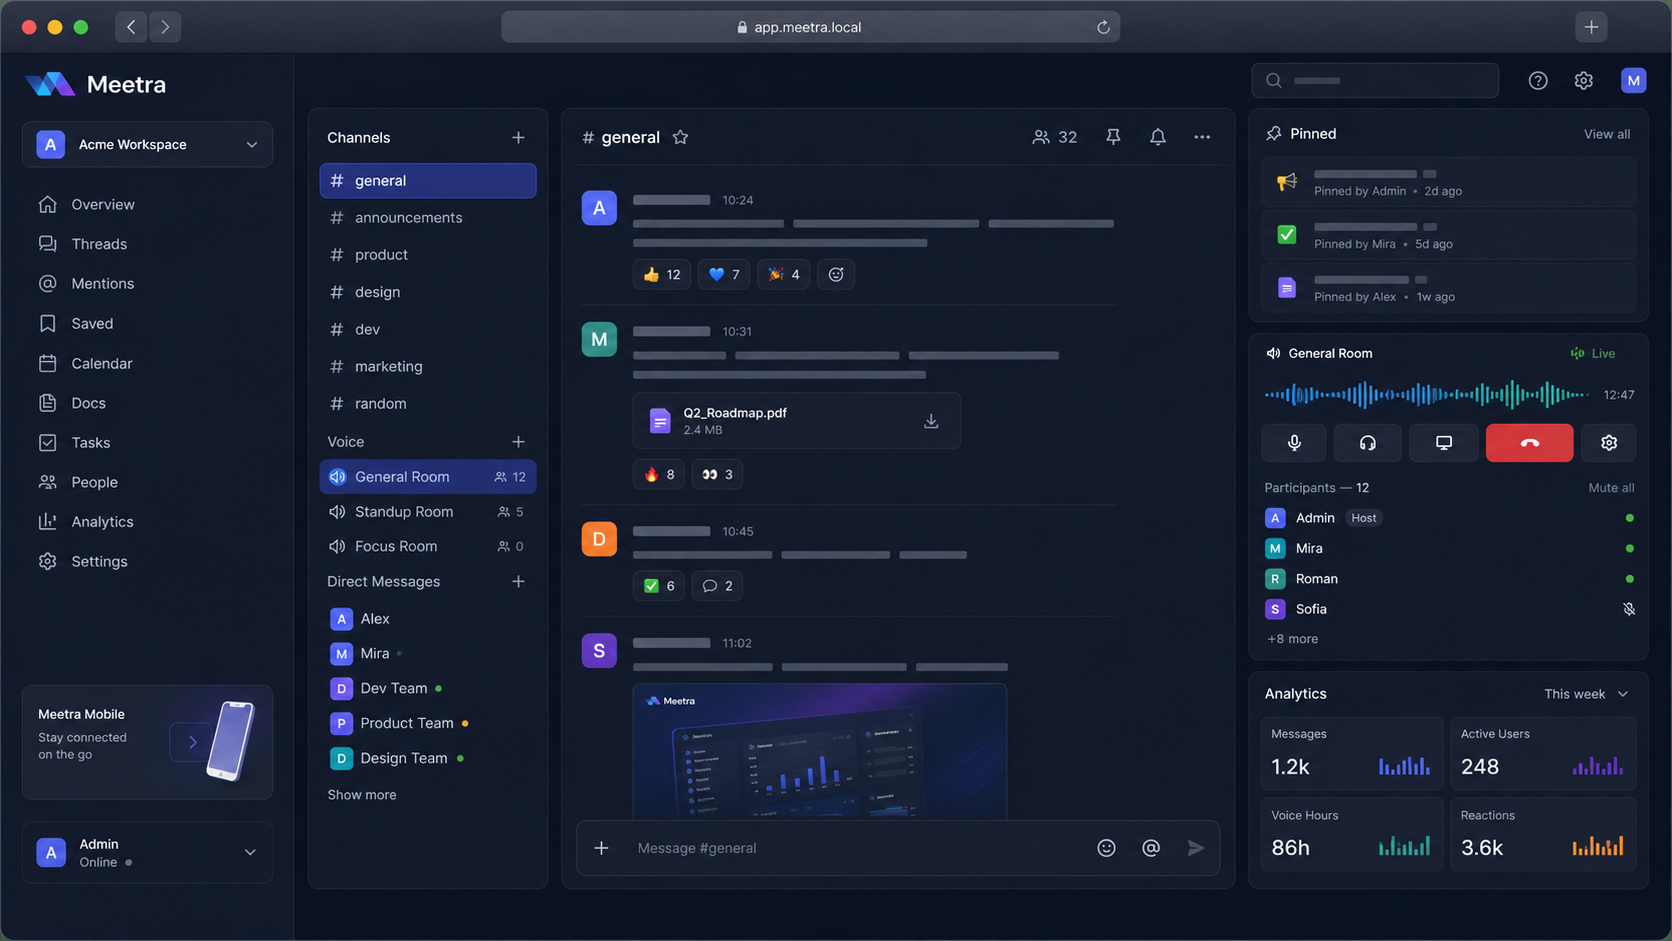Open the Meetra screenshot image preview

point(819,751)
